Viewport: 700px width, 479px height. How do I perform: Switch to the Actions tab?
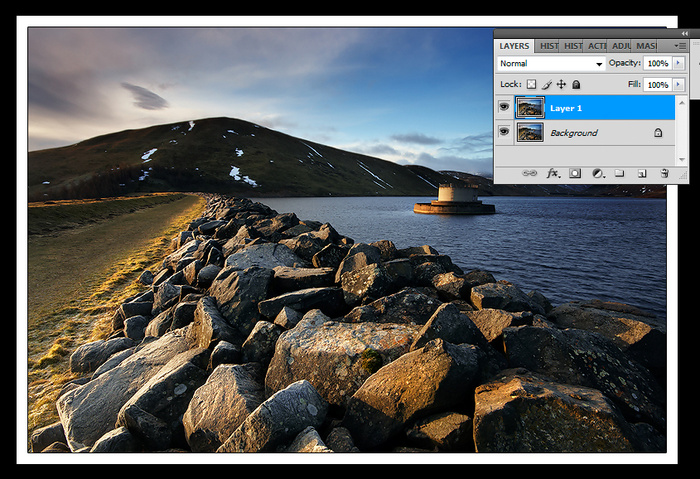pyautogui.click(x=597, y=46)
